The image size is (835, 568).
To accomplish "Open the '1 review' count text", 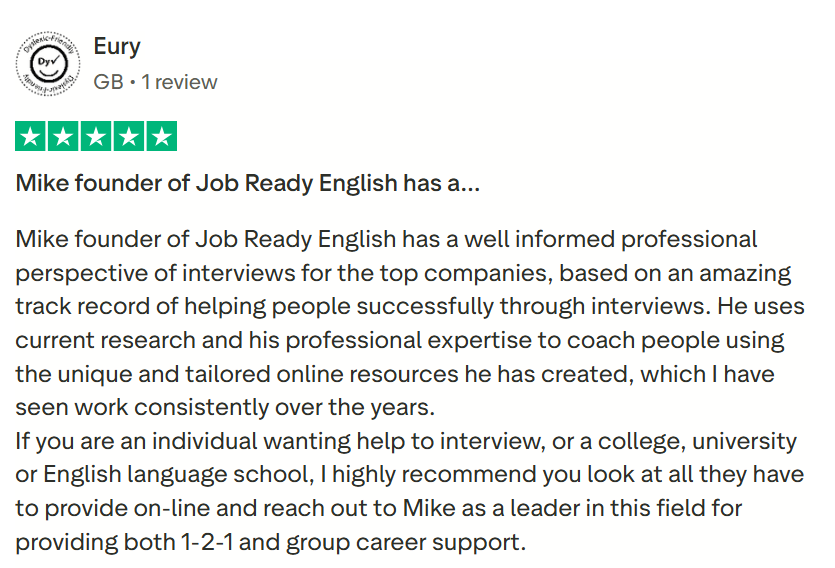I will point(179,81).
